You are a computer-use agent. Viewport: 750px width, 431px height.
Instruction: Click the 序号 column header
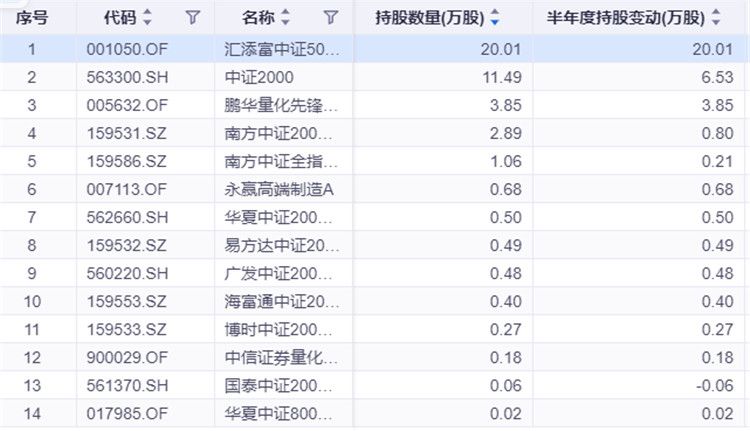click(32, 18)
